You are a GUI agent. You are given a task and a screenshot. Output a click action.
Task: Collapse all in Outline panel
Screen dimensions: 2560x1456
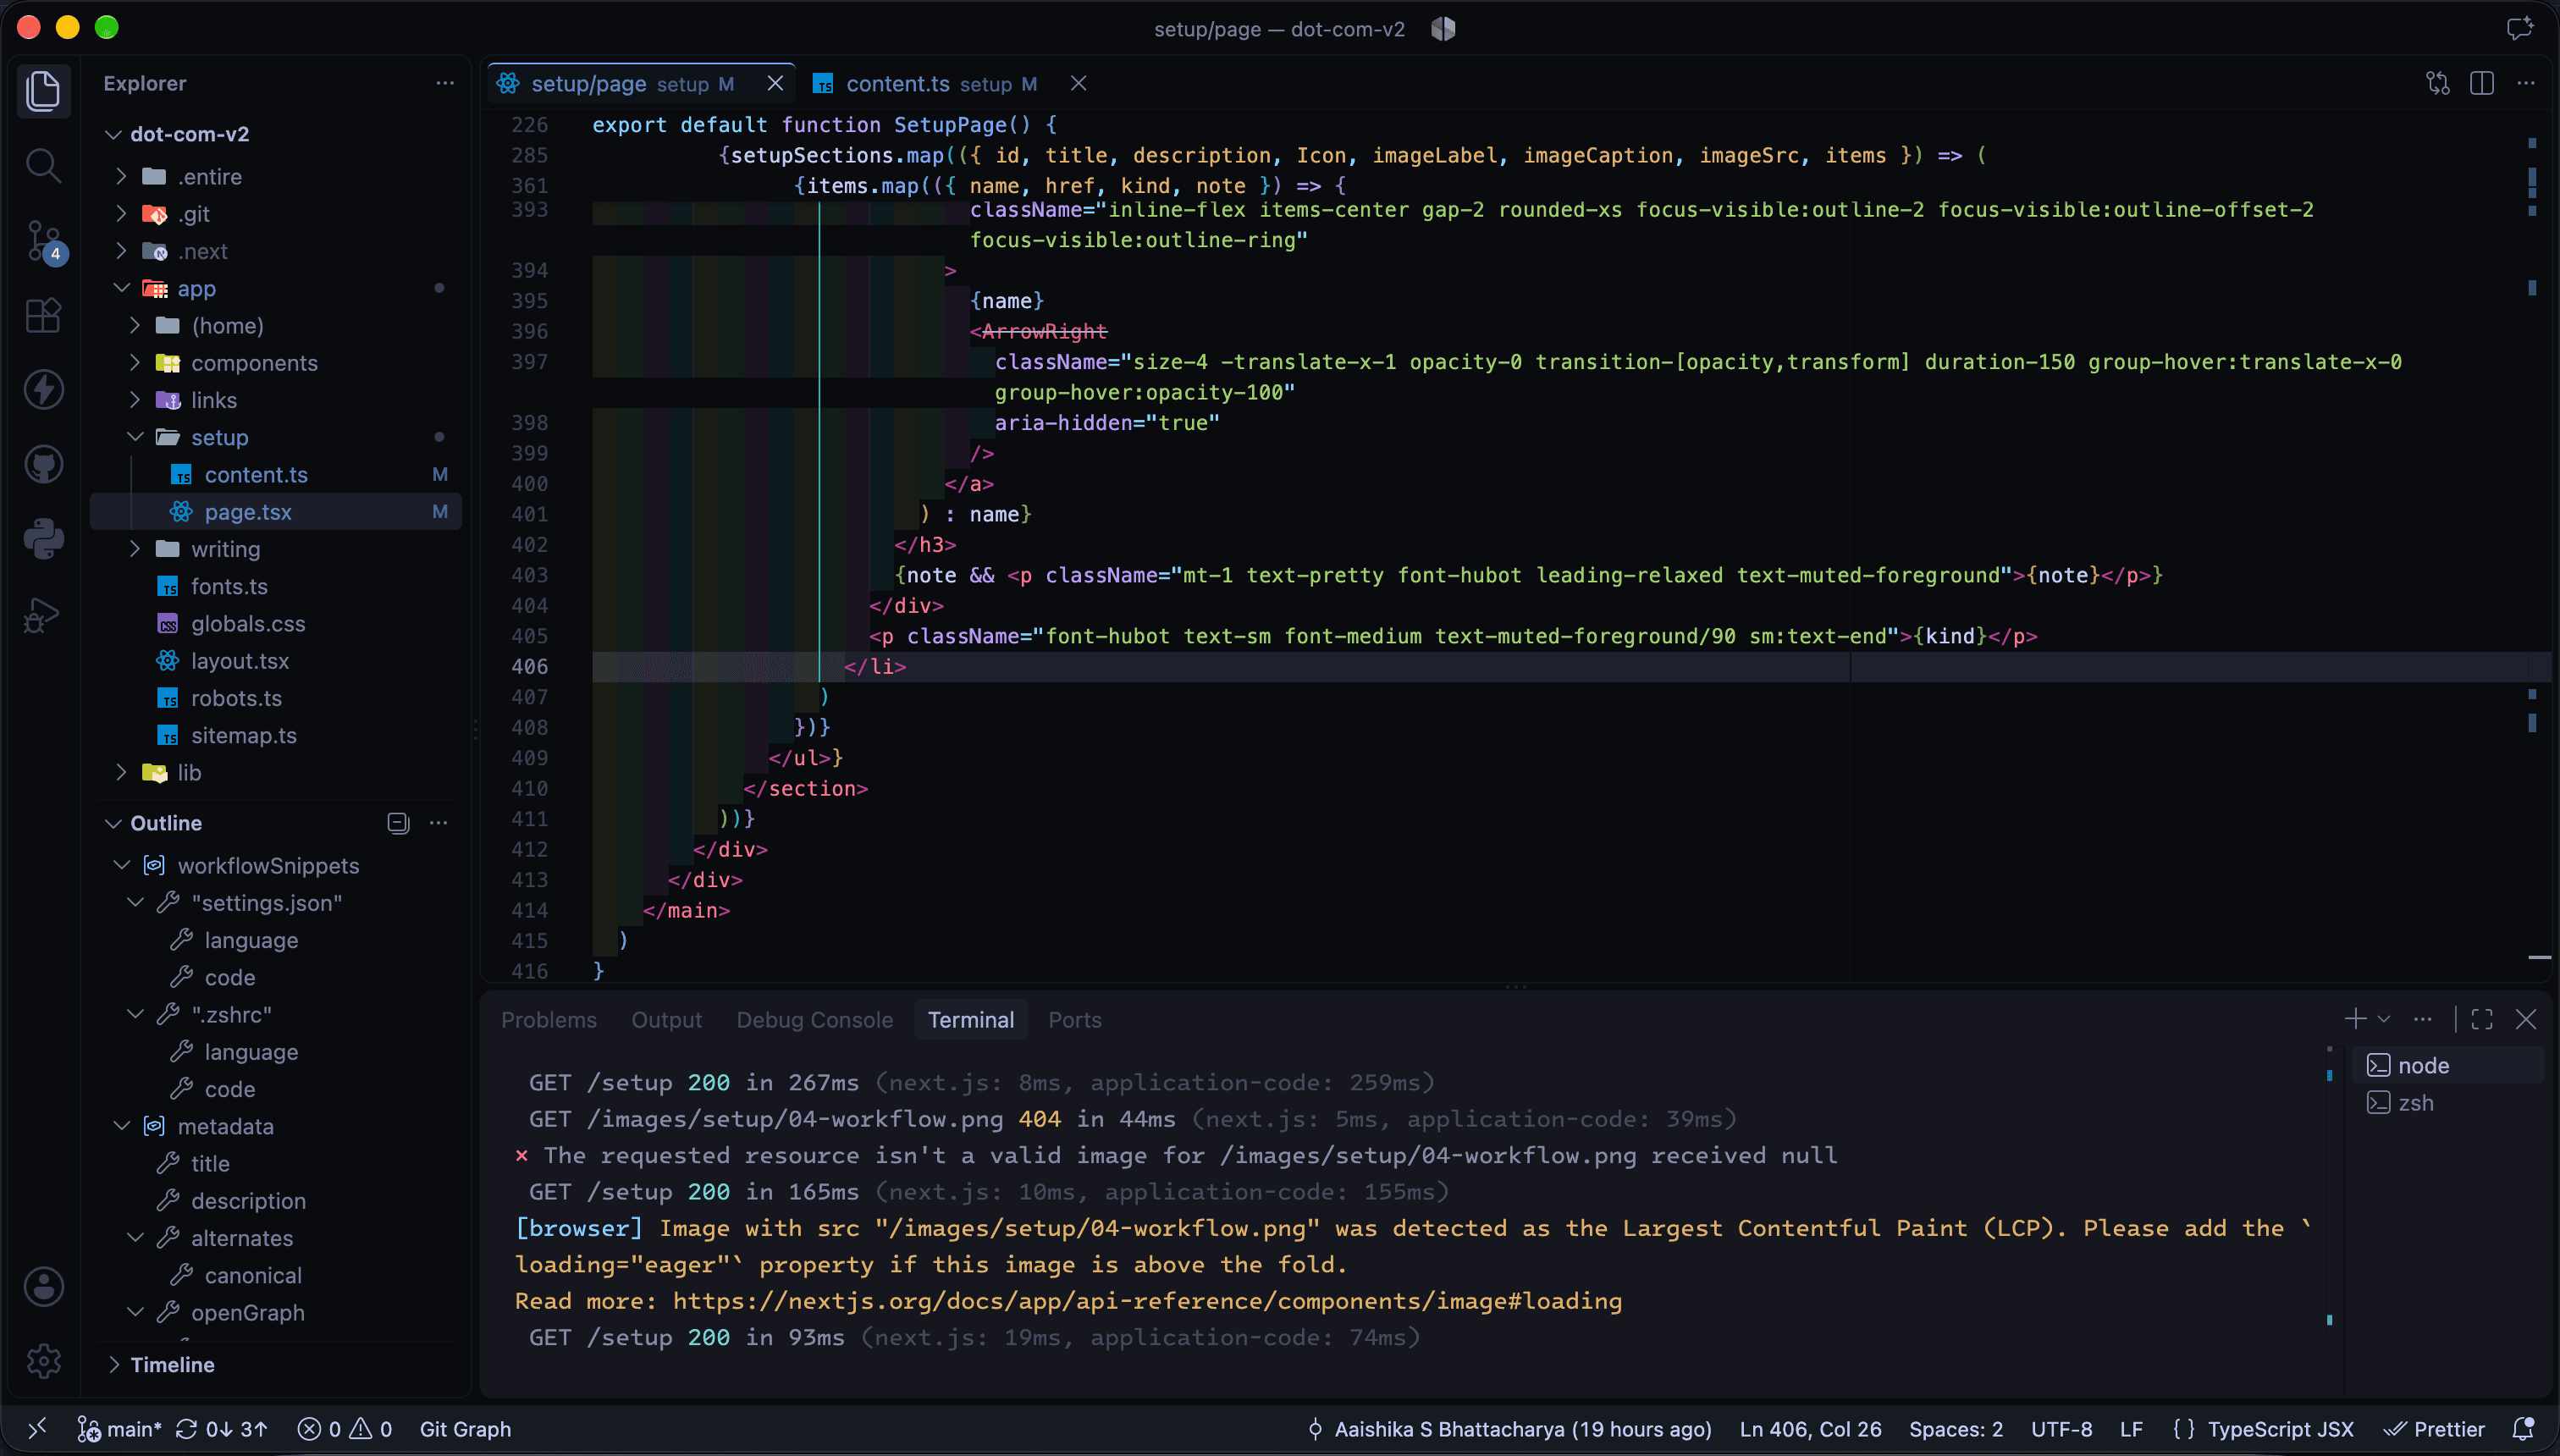(398, 823)
